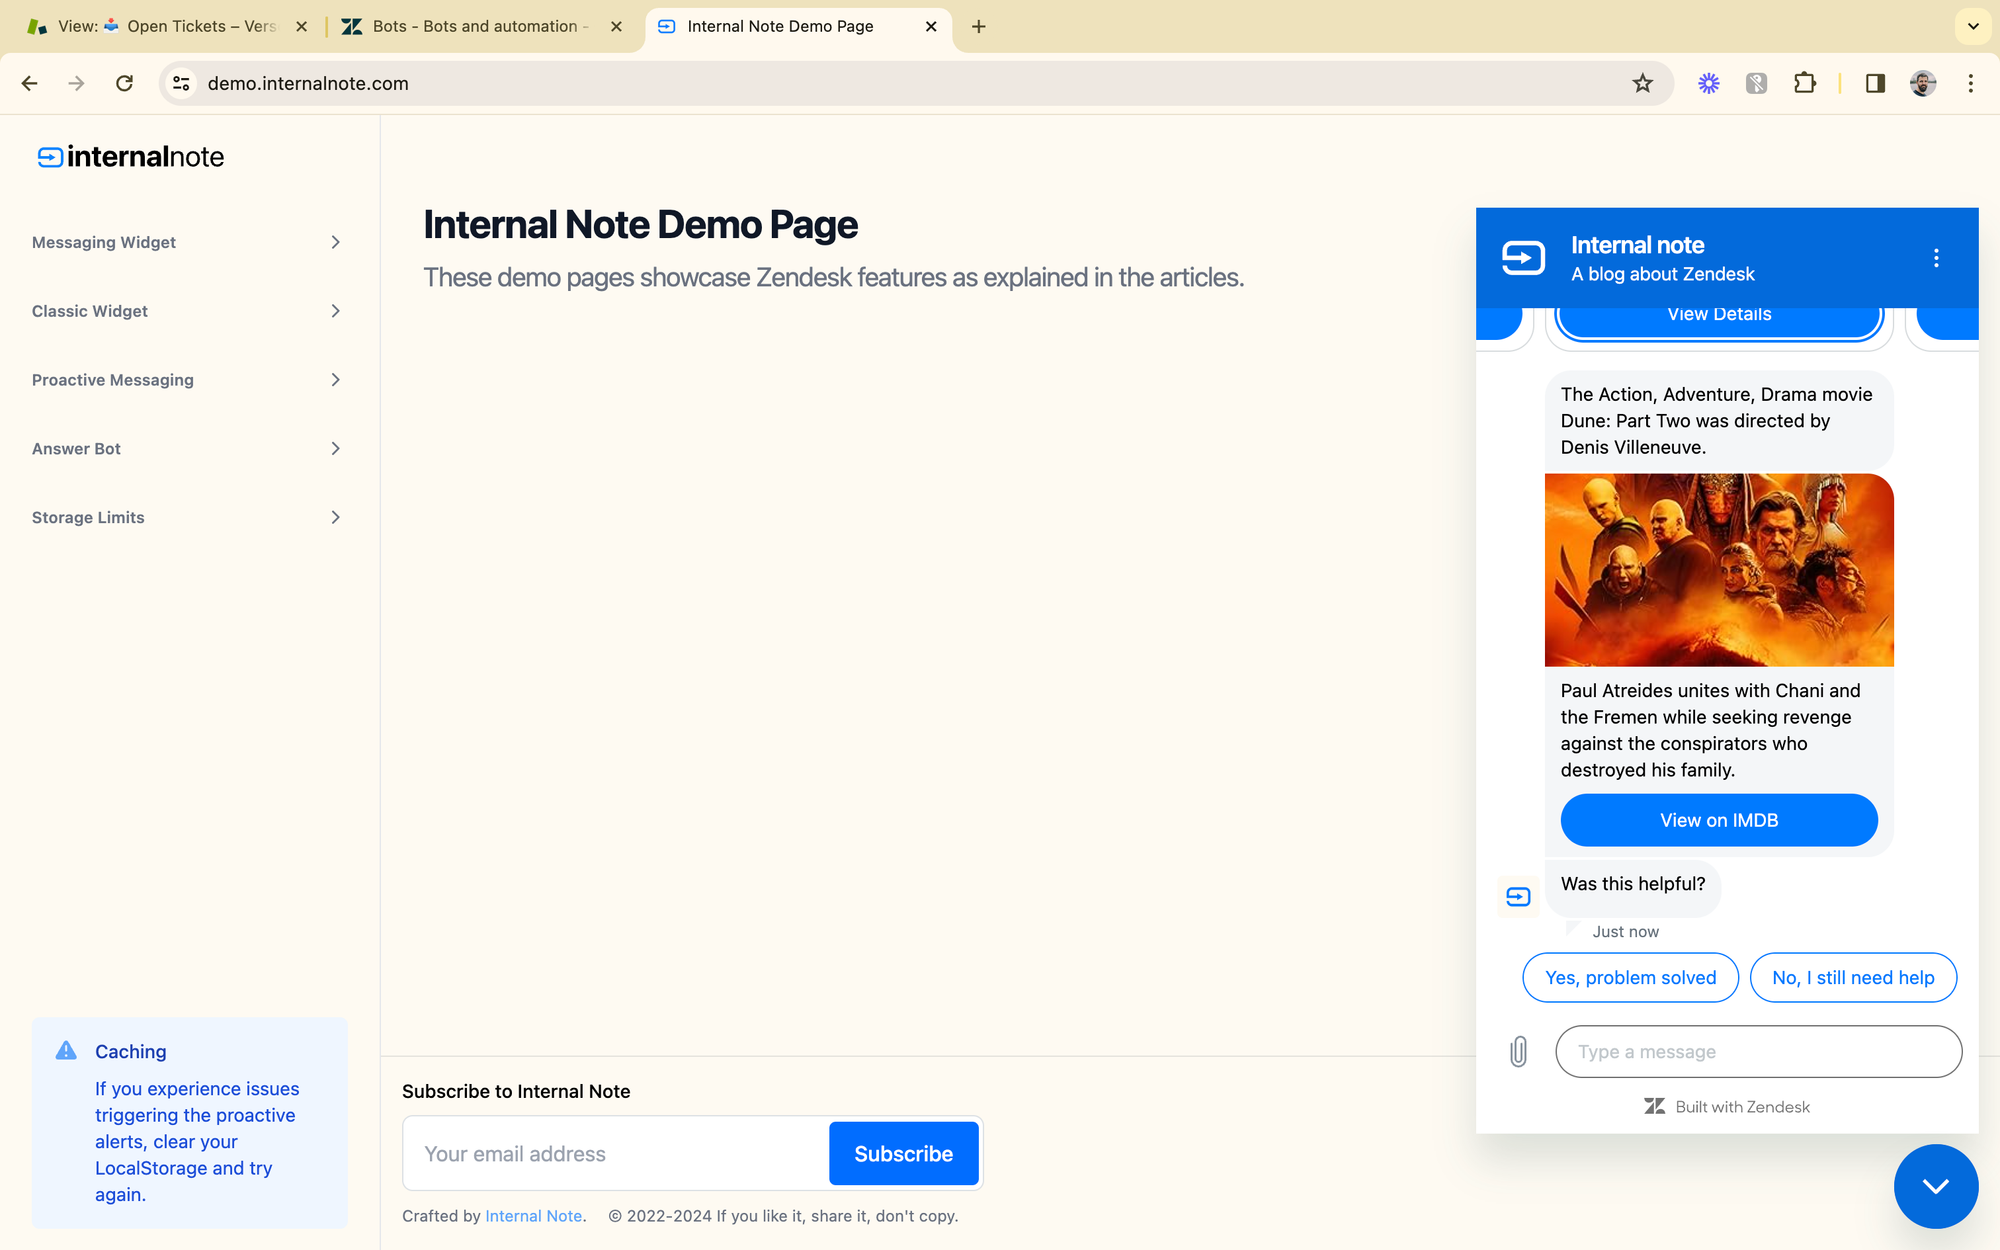The width and height of the screenshot is (2000, 1250).
Task: Click the site information icon in address bar
Action: click(x=181, y=83)
